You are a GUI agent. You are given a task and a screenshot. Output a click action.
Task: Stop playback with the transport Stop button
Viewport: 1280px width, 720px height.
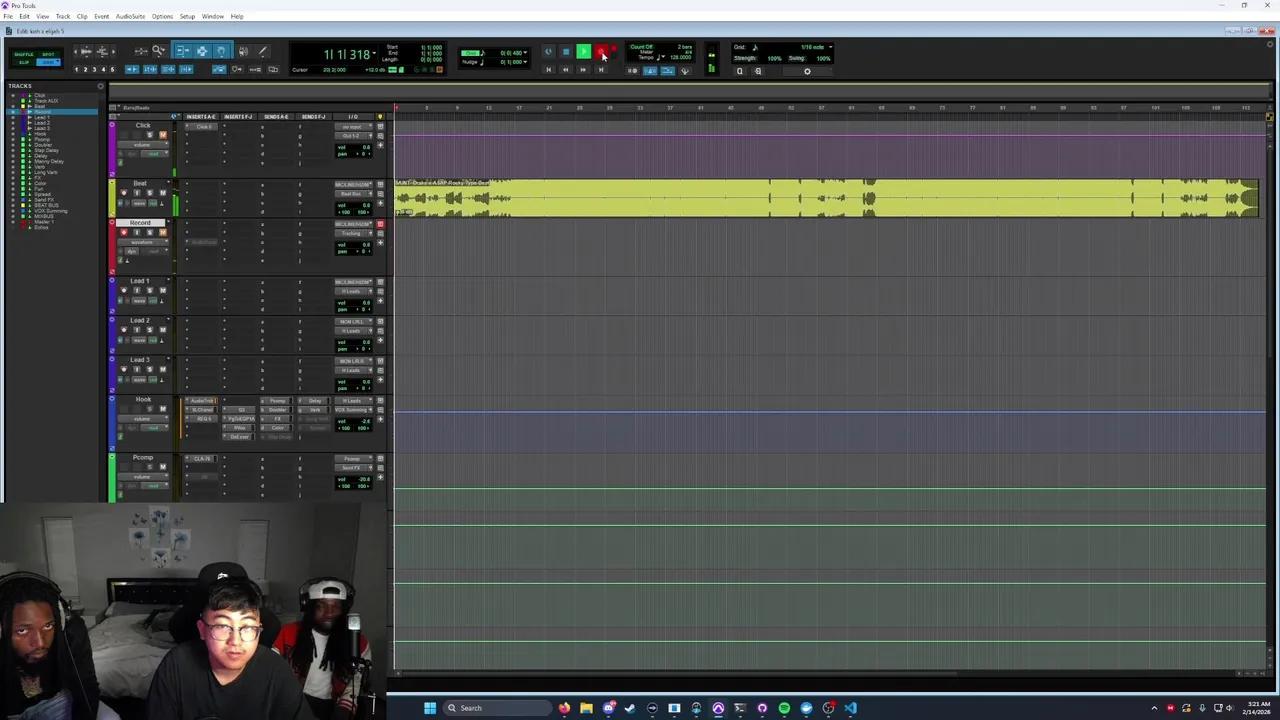click(566, 52)
